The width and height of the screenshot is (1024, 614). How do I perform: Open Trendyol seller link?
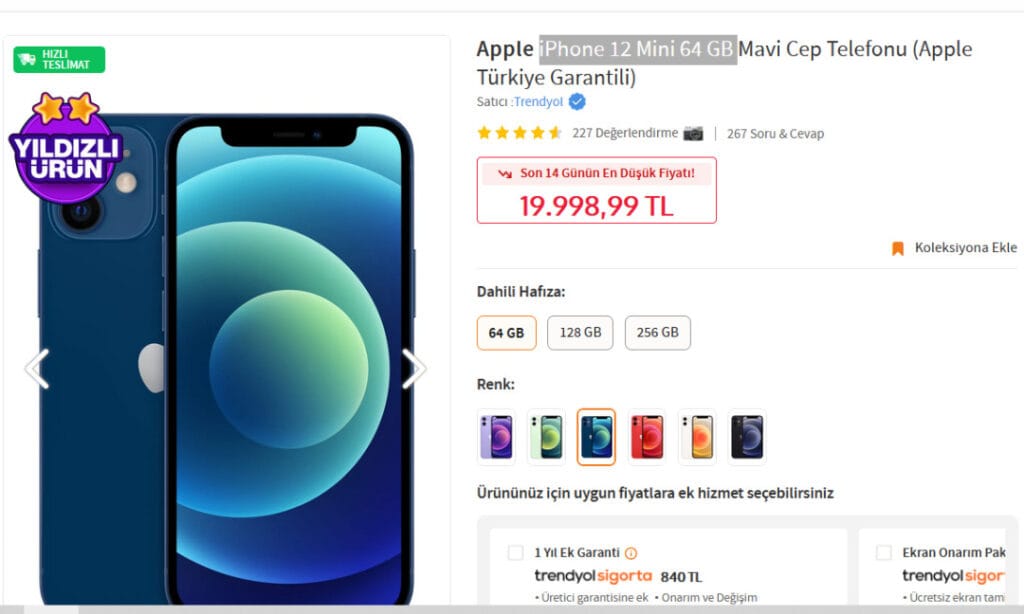click(x=538, y=102)
